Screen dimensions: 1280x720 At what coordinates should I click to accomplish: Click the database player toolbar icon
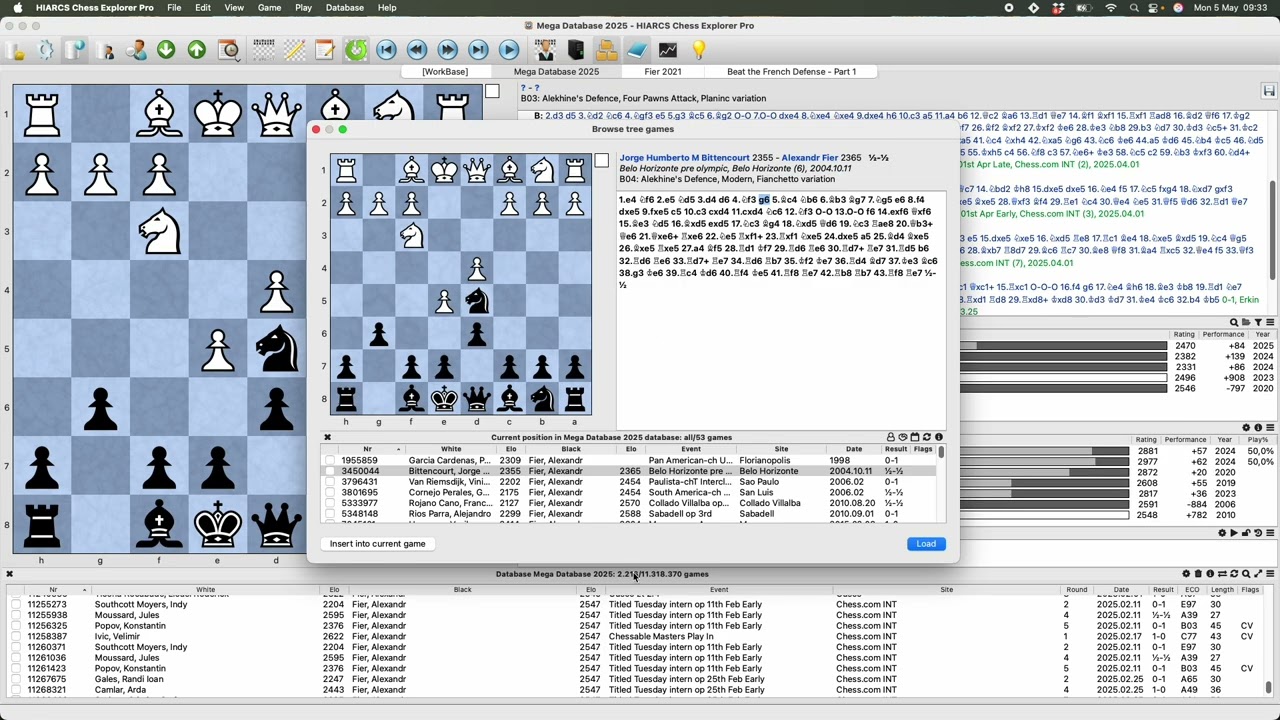[105, 50]
